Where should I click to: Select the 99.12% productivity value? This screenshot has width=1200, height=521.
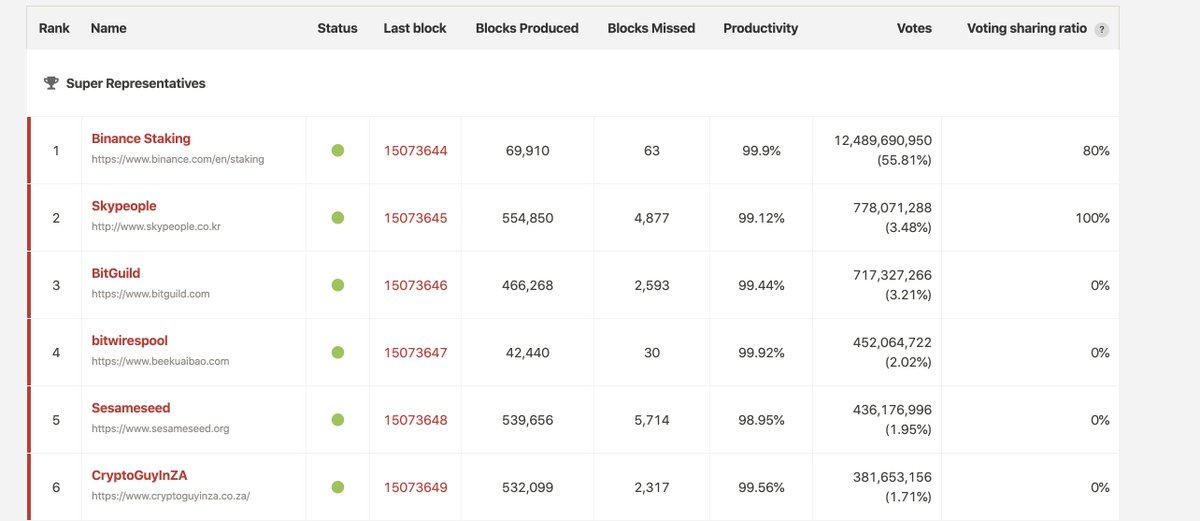click(x=761, y=218)
